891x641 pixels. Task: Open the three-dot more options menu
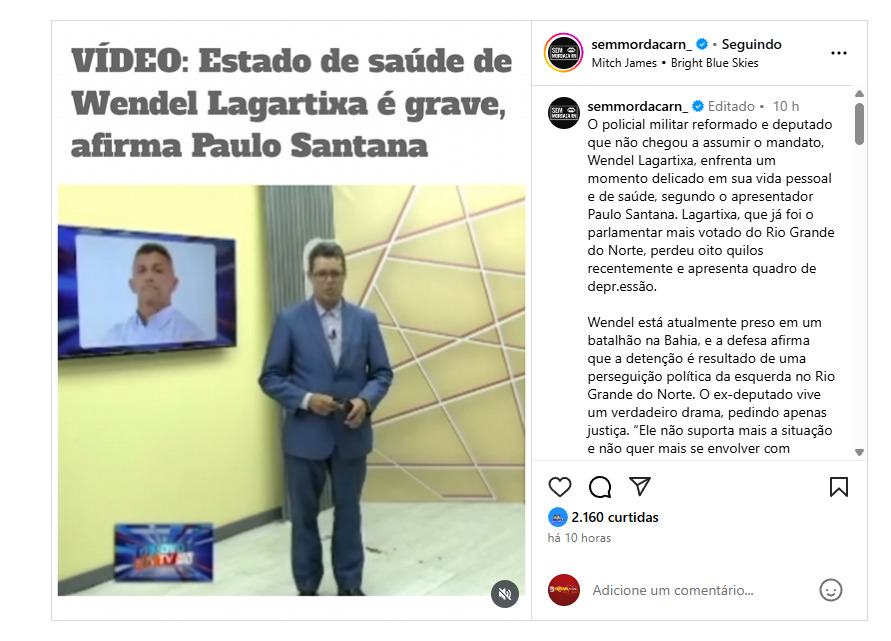tap(839, 53)
